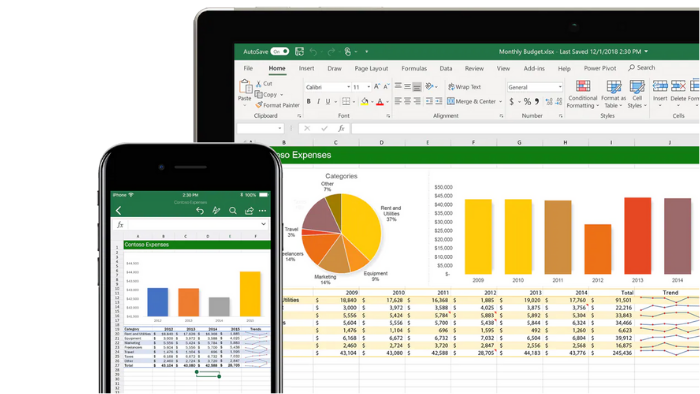Click the Format as Table icon
The height and width of the screenshot is (394, 700).
(614, 87)
